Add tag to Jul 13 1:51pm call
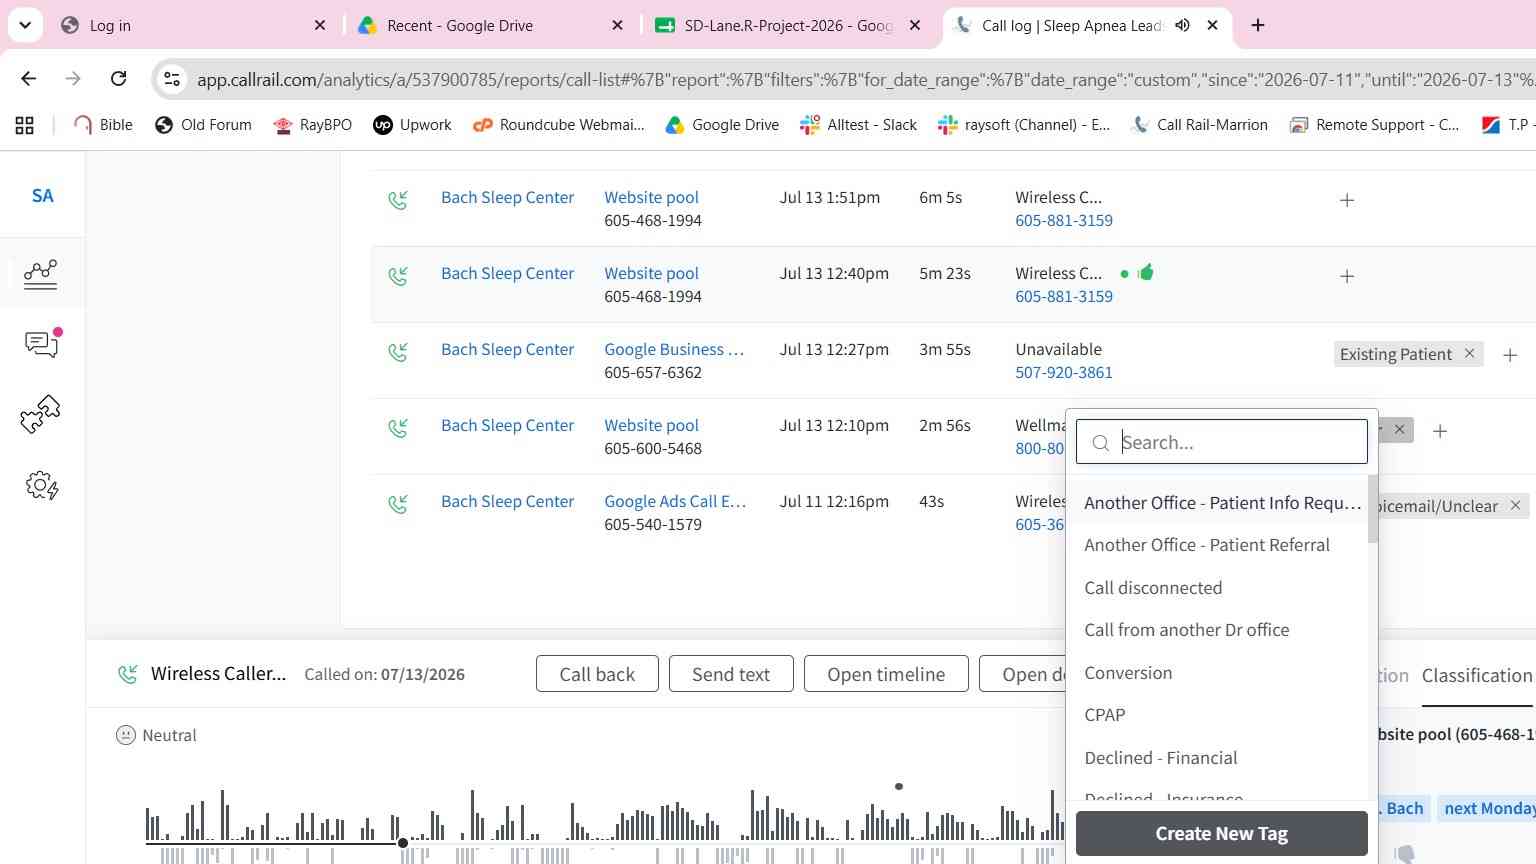 coord(1347,200)
